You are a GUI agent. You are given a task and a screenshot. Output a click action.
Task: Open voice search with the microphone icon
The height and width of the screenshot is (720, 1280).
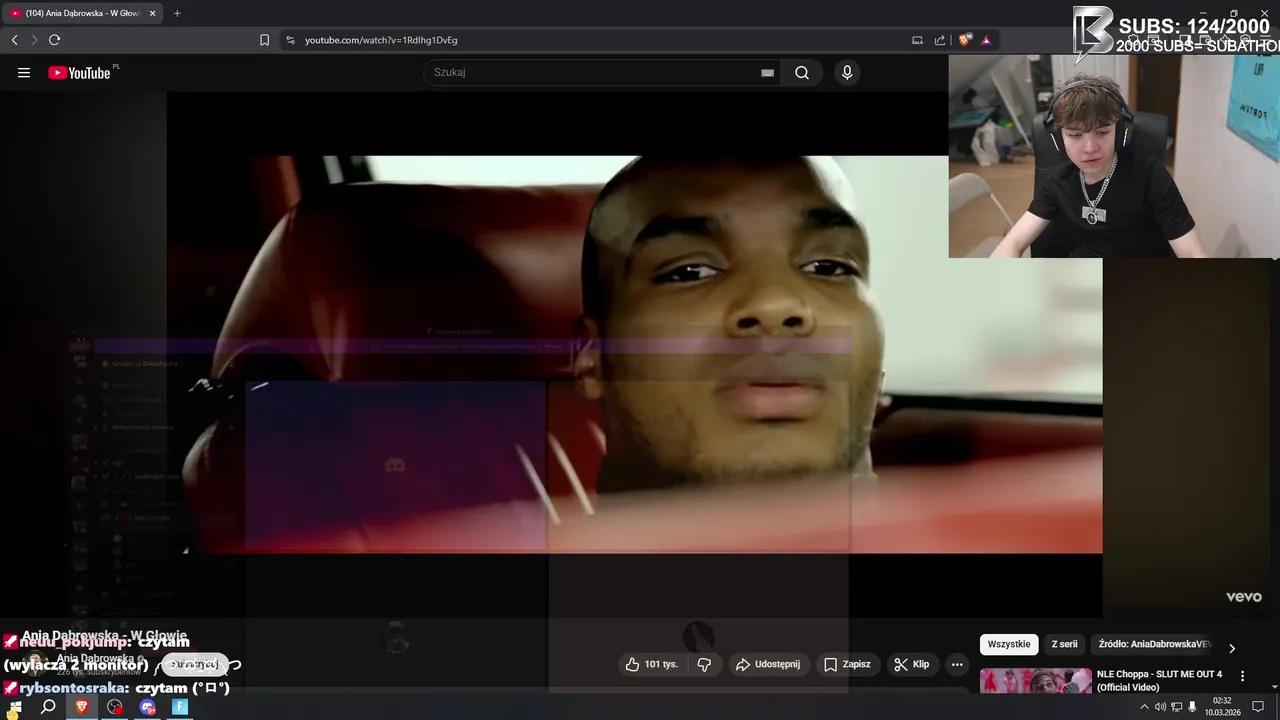pos(846,72)
